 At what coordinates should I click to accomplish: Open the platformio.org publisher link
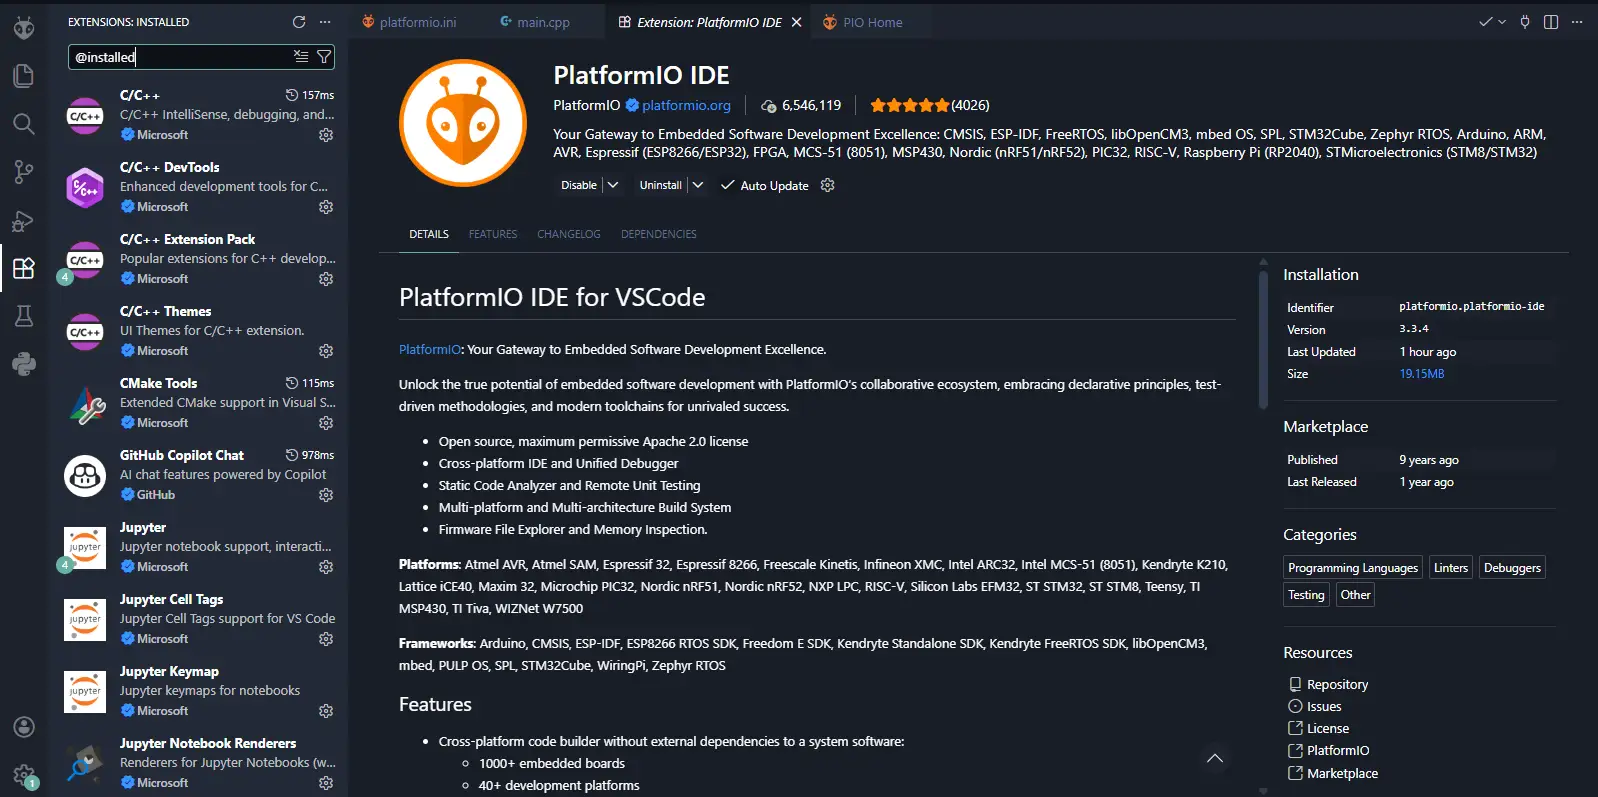pos(686,105)
